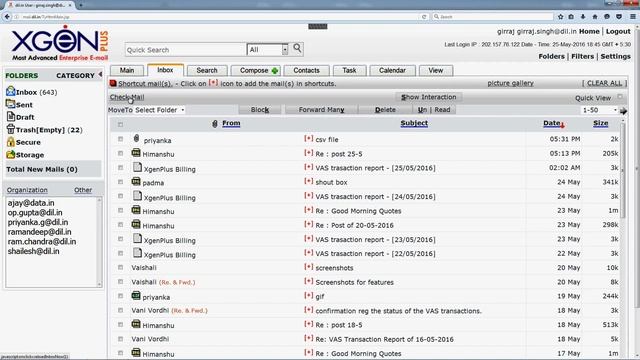Open the MoveTo Select Folder dropdown

pos(146,110)
